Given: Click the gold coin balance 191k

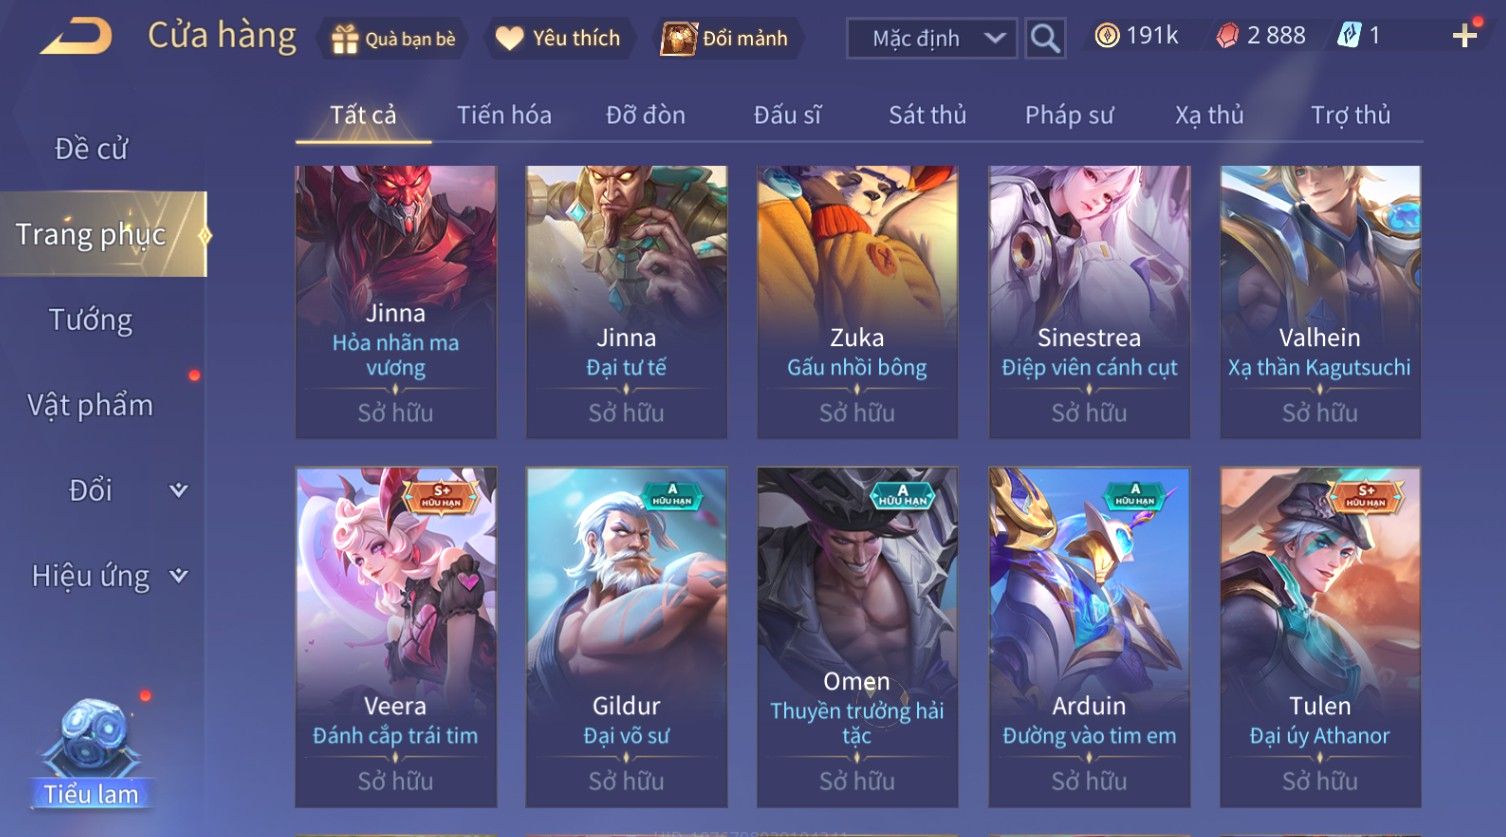Looking at the screenshot, I should pos(1136,36).
